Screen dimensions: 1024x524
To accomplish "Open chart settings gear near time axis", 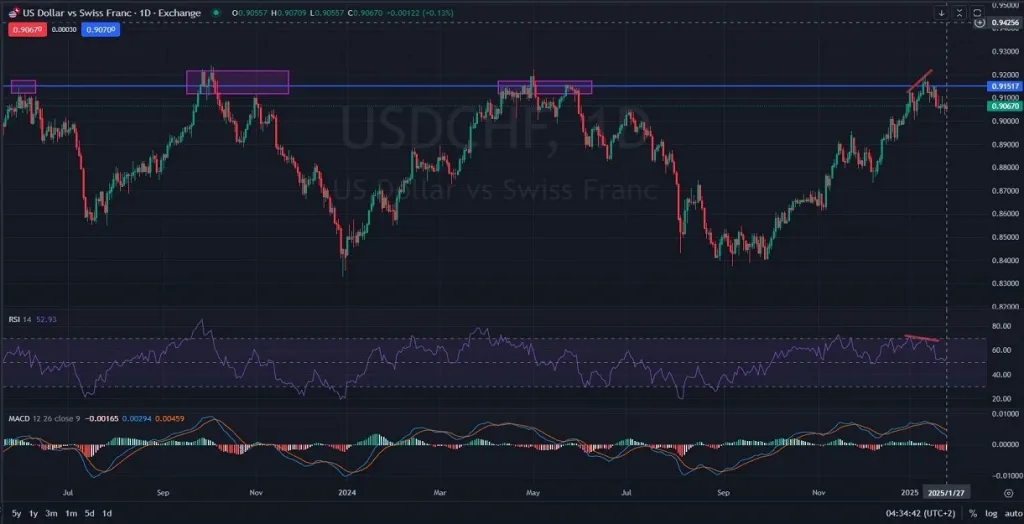I will pyautogui.click(x=1008, y=493).
